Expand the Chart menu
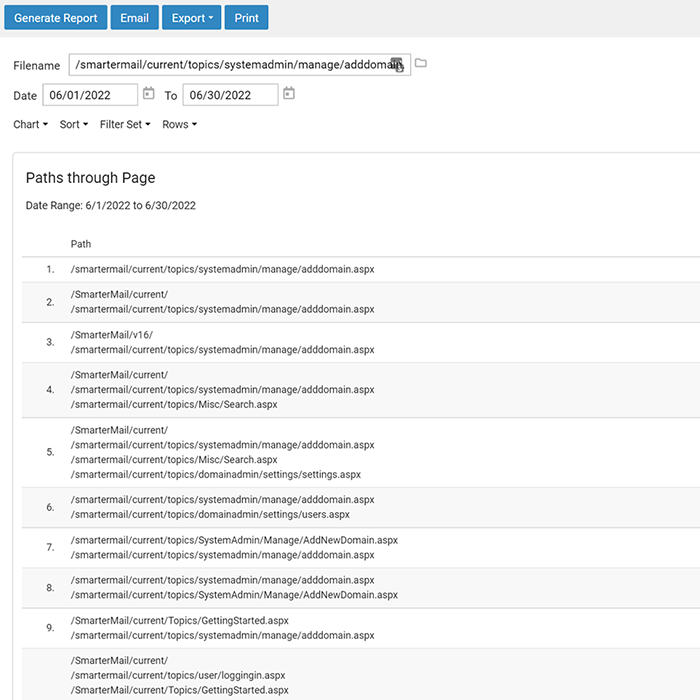700x700 pixels. tap(30, 125)
